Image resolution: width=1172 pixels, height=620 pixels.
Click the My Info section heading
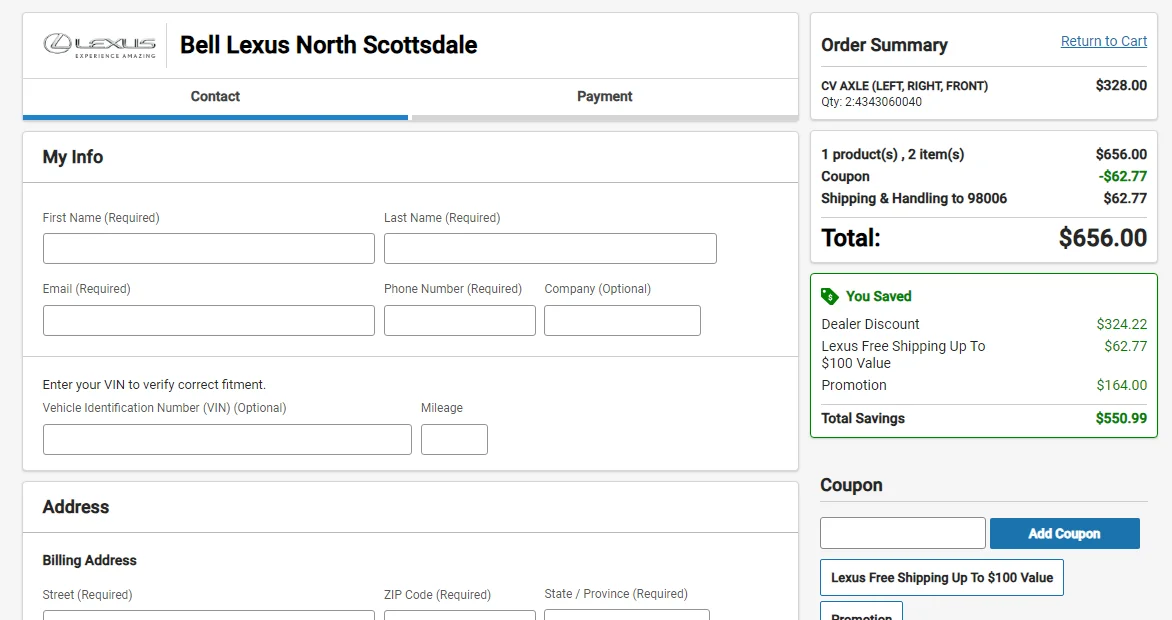point(73,157)
